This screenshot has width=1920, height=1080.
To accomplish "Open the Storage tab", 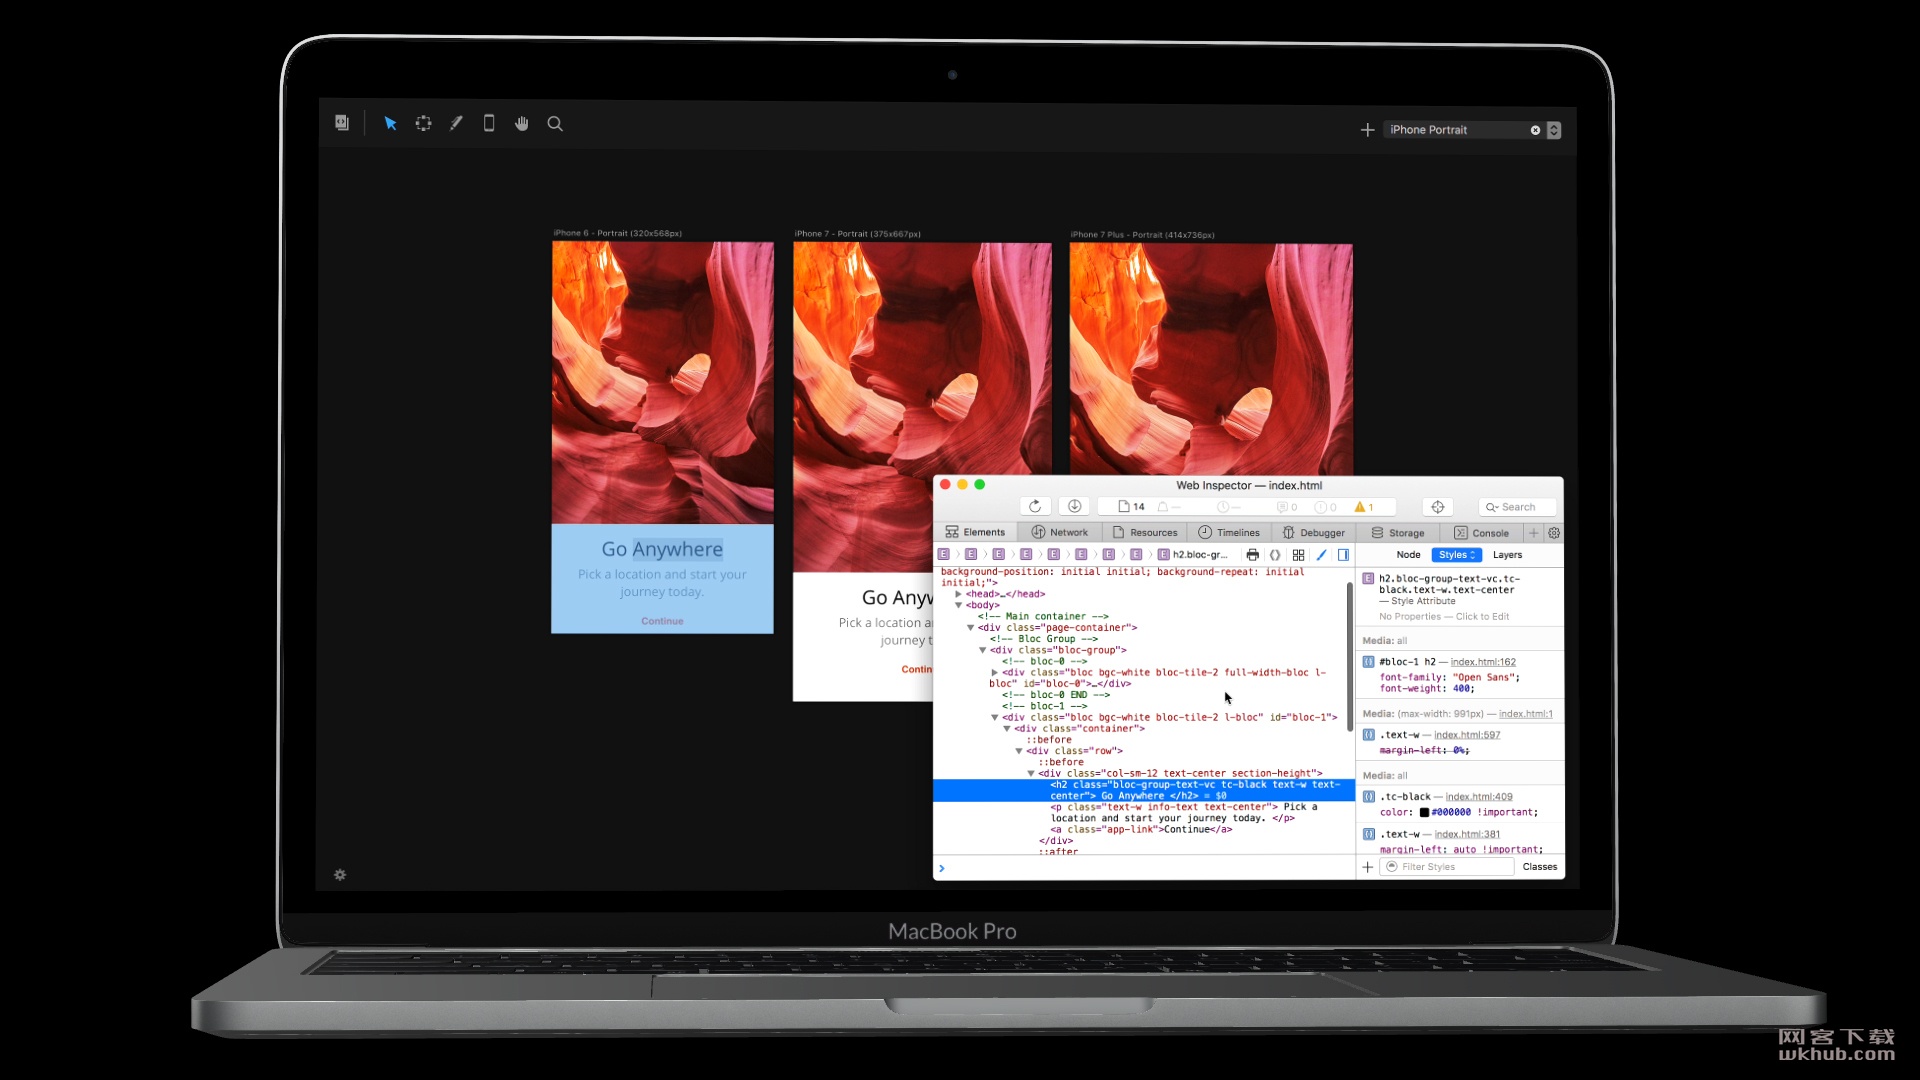I will 1398,533.
